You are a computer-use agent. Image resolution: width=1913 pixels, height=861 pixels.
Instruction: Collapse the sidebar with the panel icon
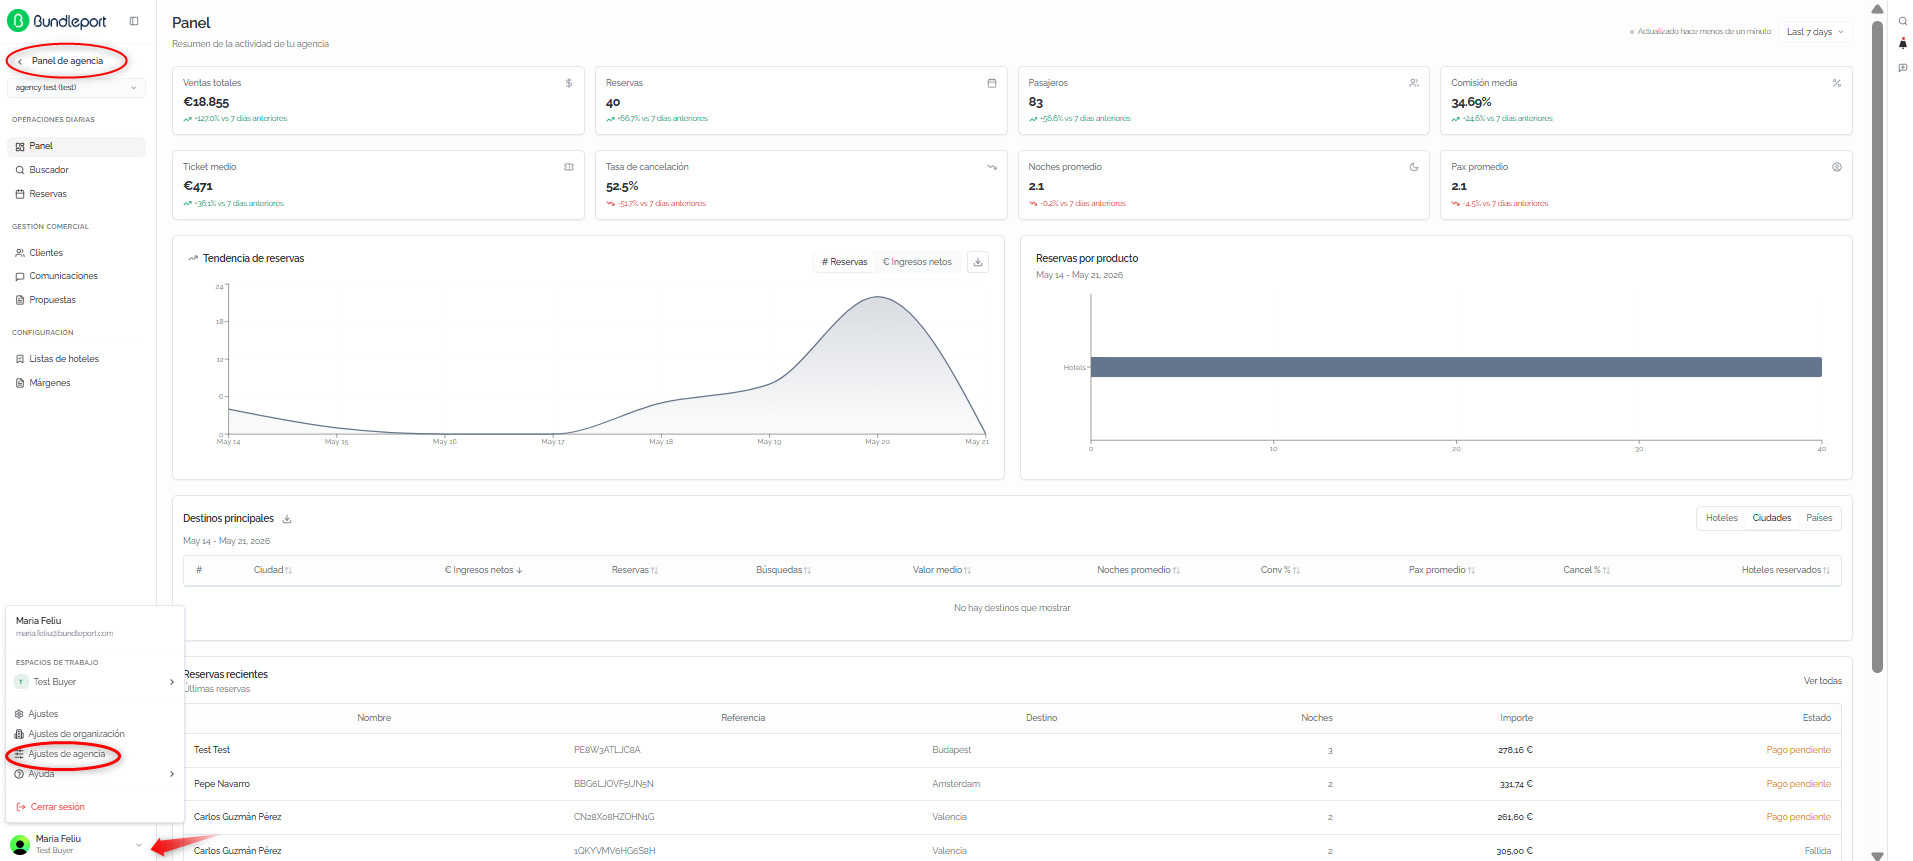134,21
